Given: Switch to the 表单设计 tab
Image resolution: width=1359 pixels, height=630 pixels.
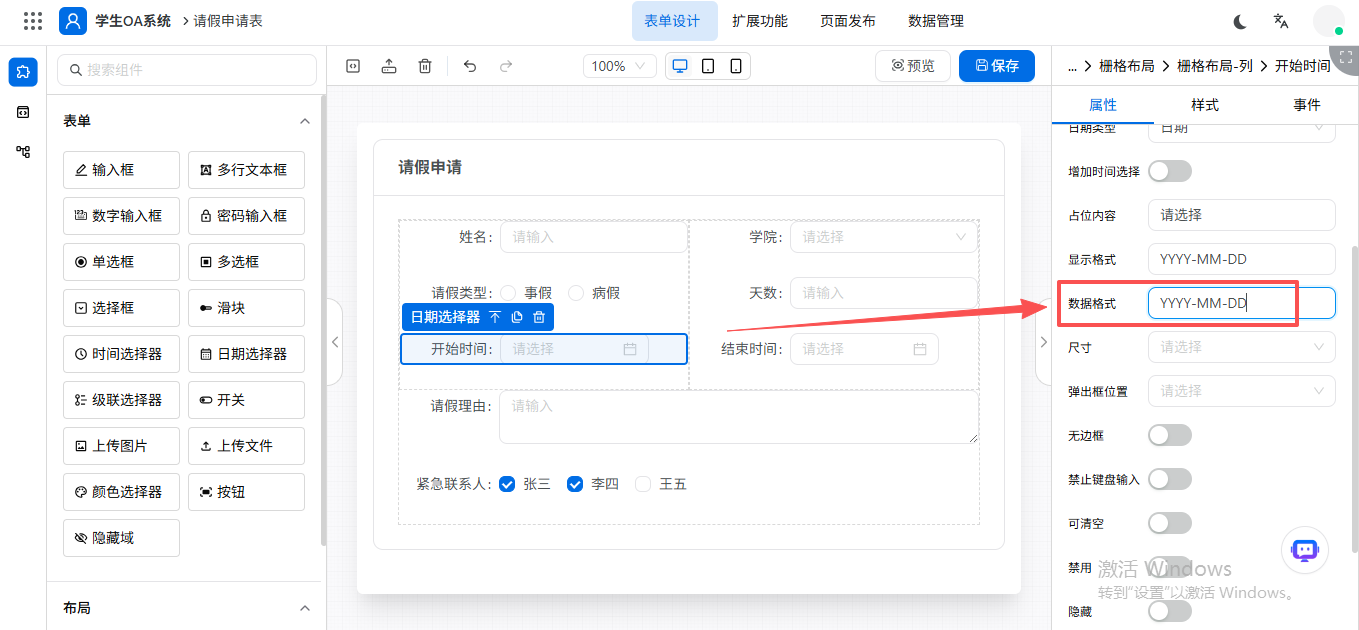Looking at the screenshot, I should pyautogui.click(x=672, y=21).
